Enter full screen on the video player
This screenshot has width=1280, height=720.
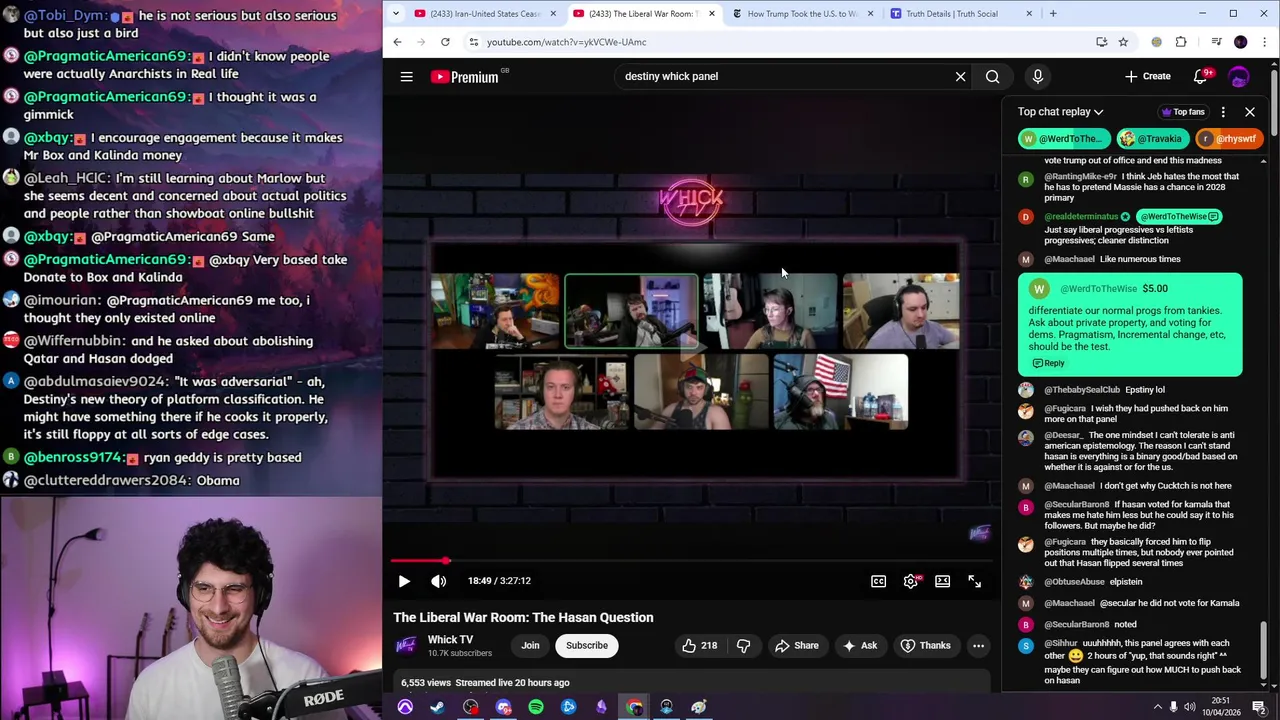point(975,581)
